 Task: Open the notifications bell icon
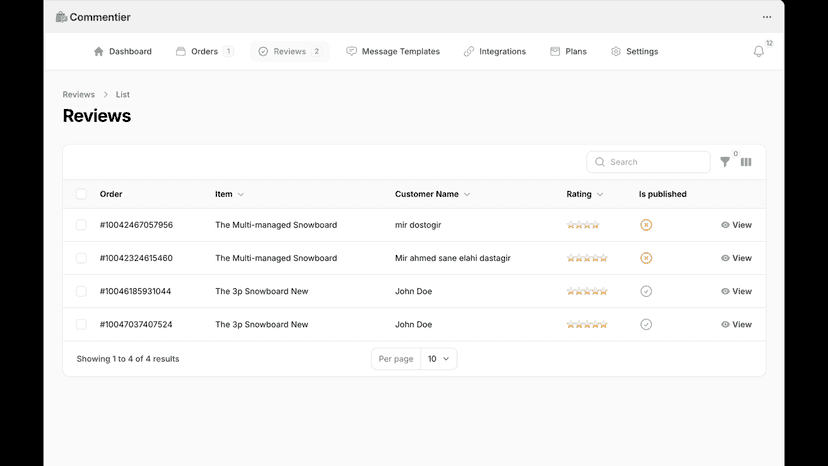point(758,51)
